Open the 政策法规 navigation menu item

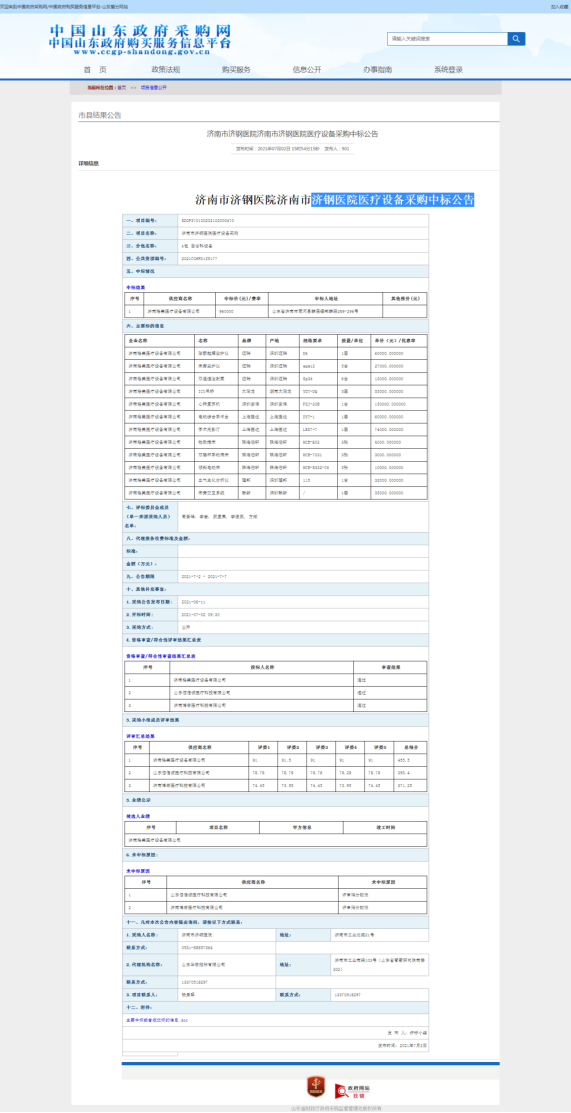click(x=165, y=70)
